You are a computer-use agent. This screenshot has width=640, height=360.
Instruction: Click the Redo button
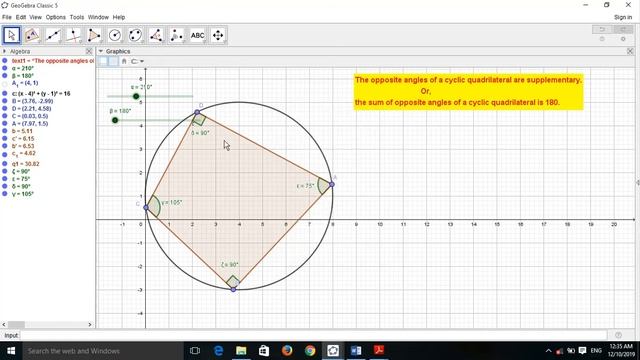(x=623, y=29)
